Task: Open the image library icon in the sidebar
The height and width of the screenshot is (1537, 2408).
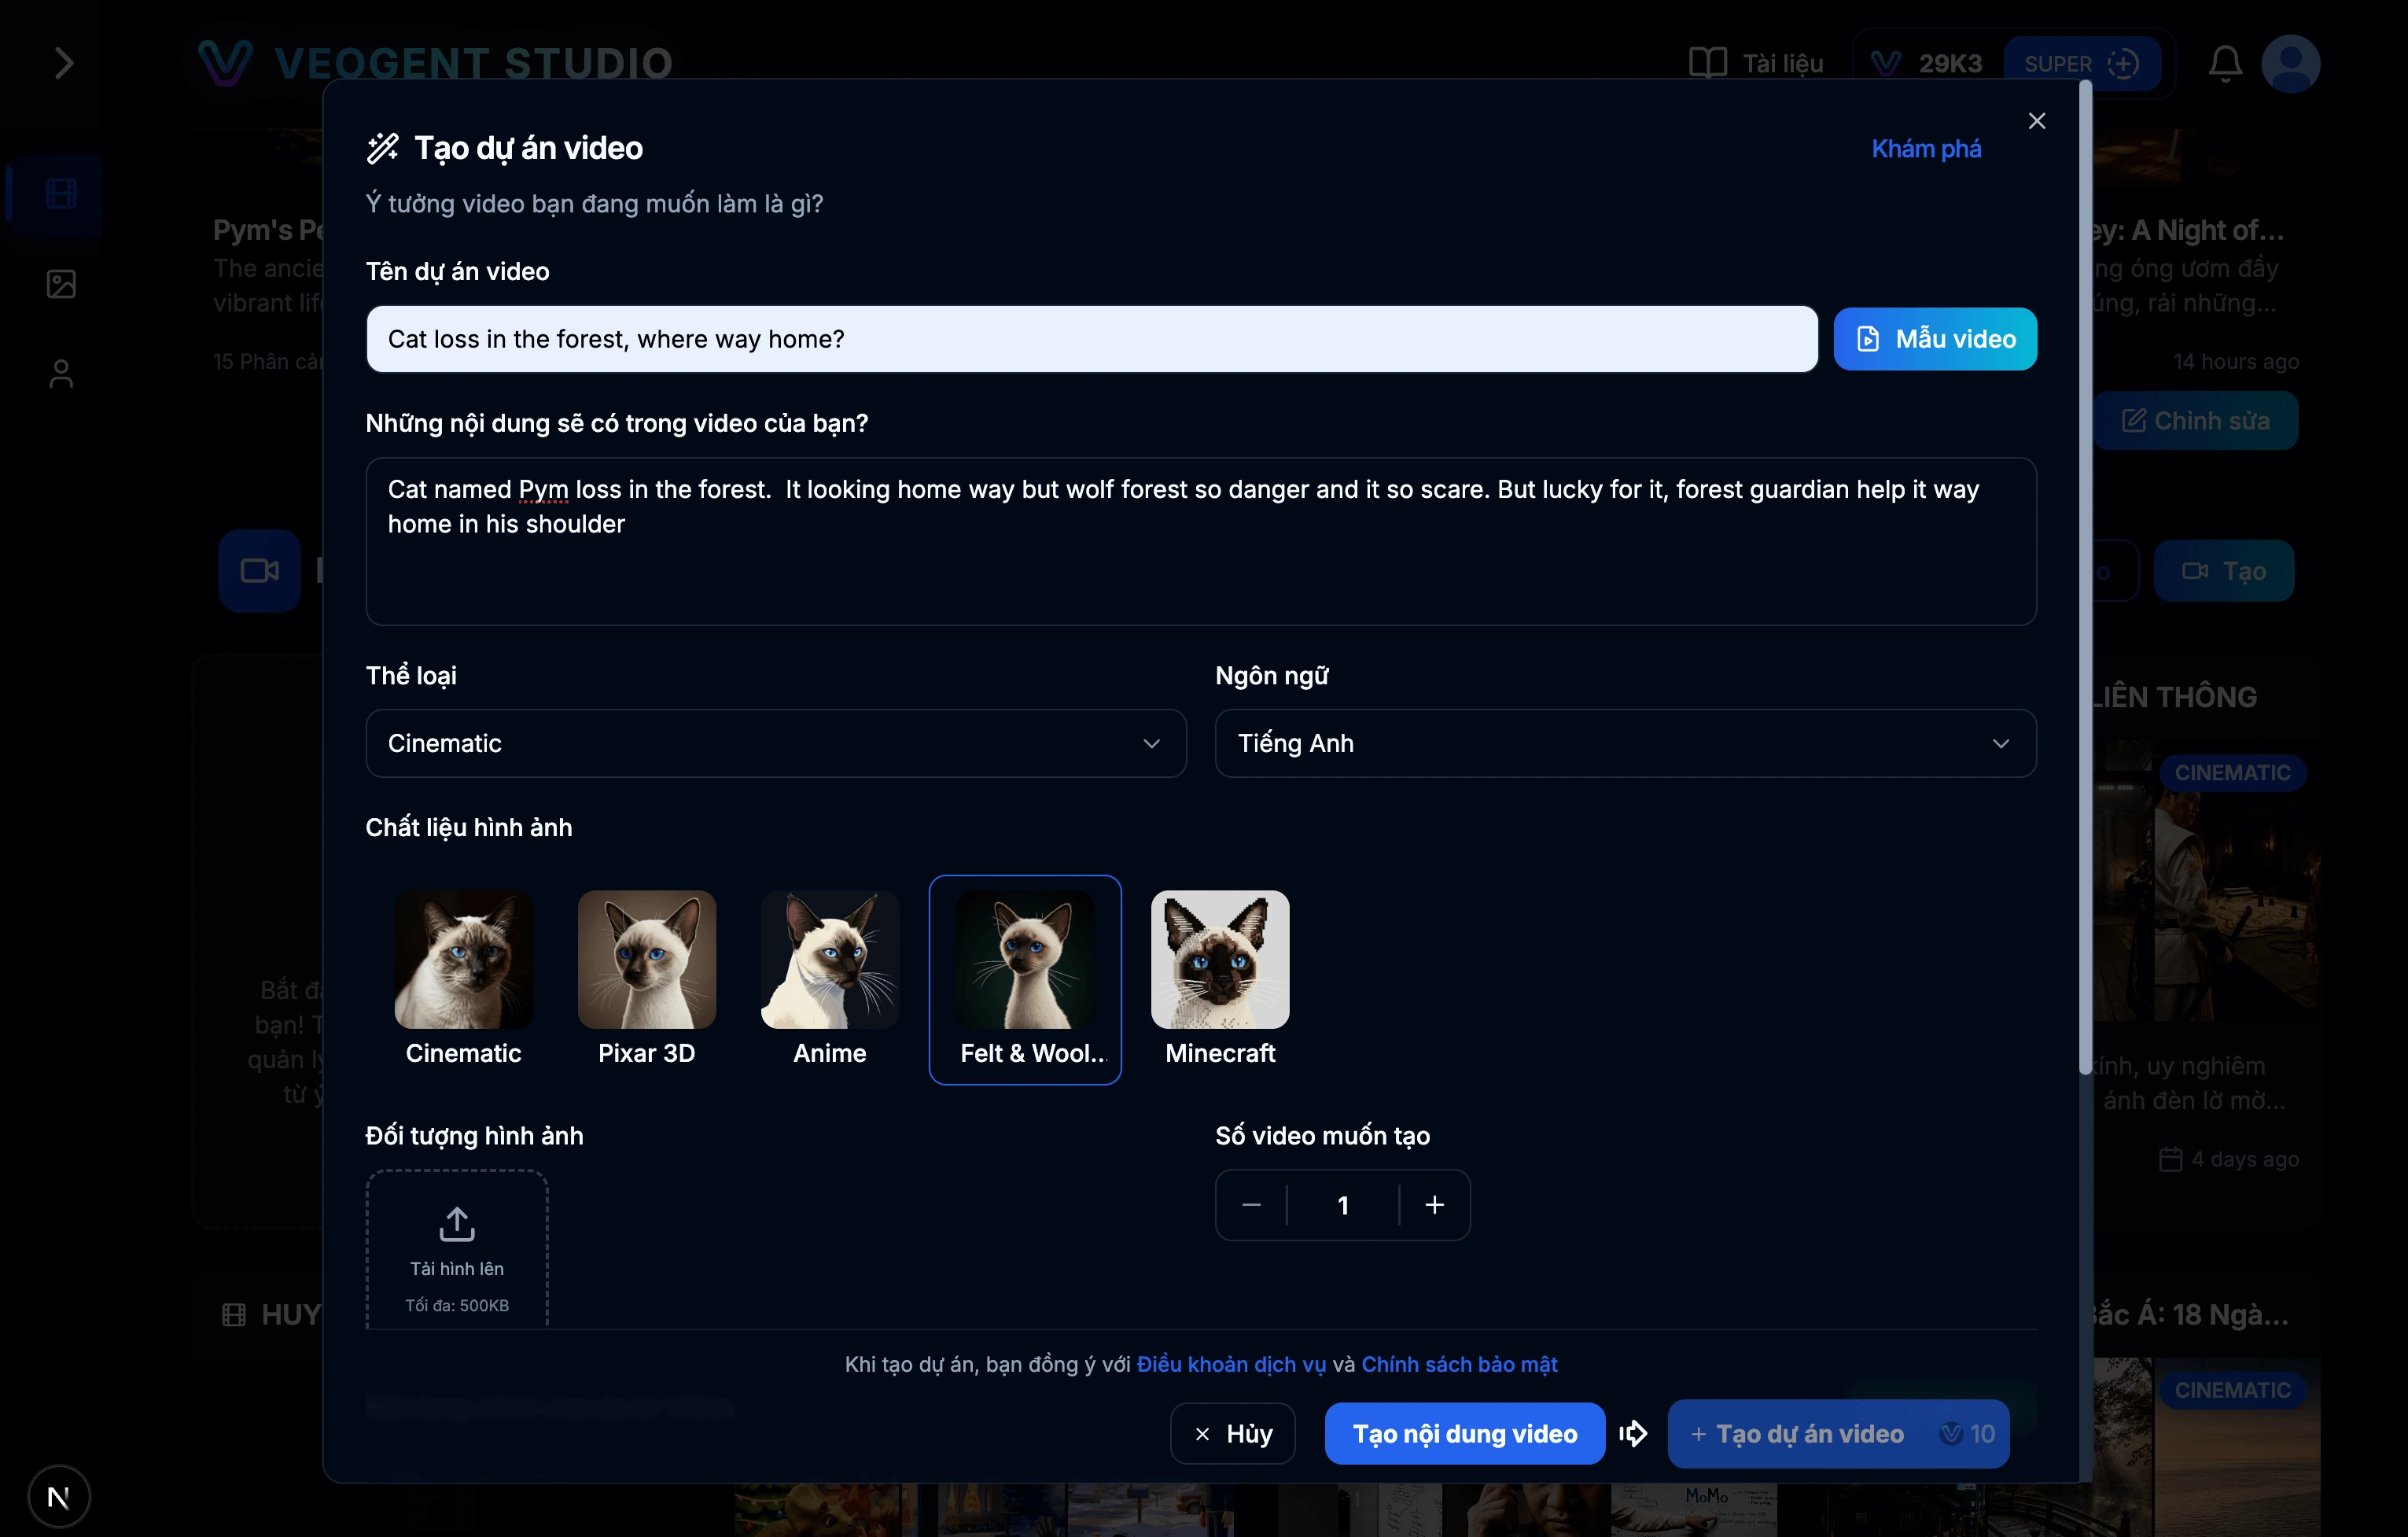Action: click(x=60, y=283)
